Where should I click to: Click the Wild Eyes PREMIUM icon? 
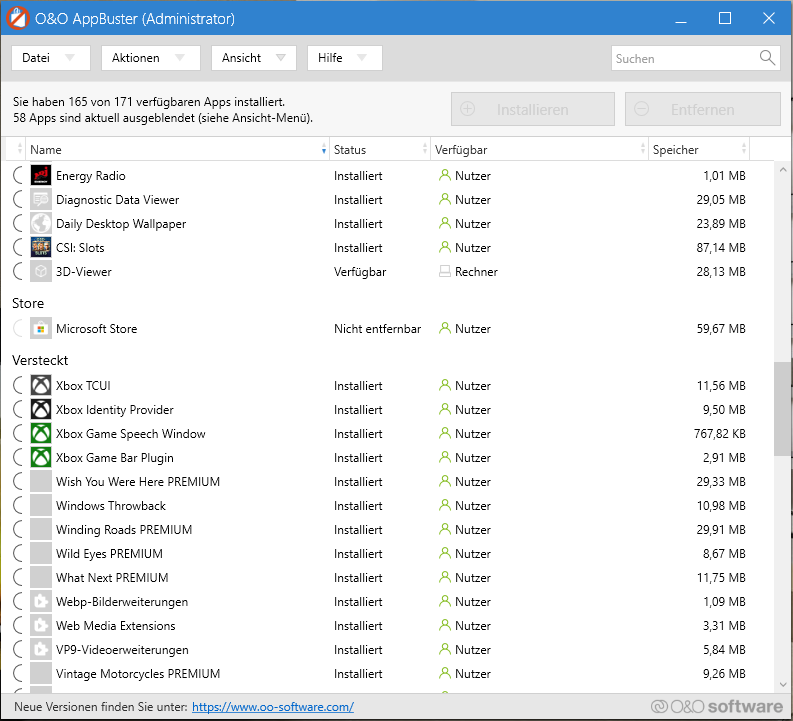41,554
